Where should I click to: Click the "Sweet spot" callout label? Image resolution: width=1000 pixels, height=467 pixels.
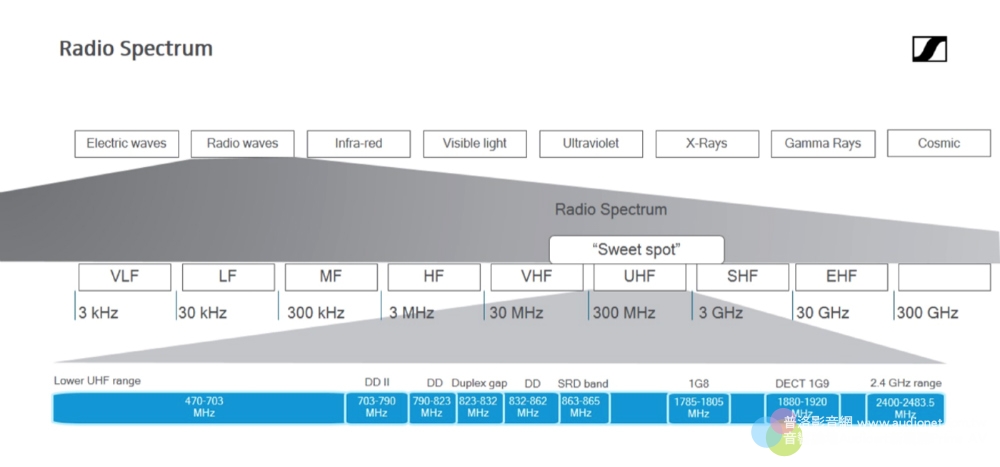[636, 249]
